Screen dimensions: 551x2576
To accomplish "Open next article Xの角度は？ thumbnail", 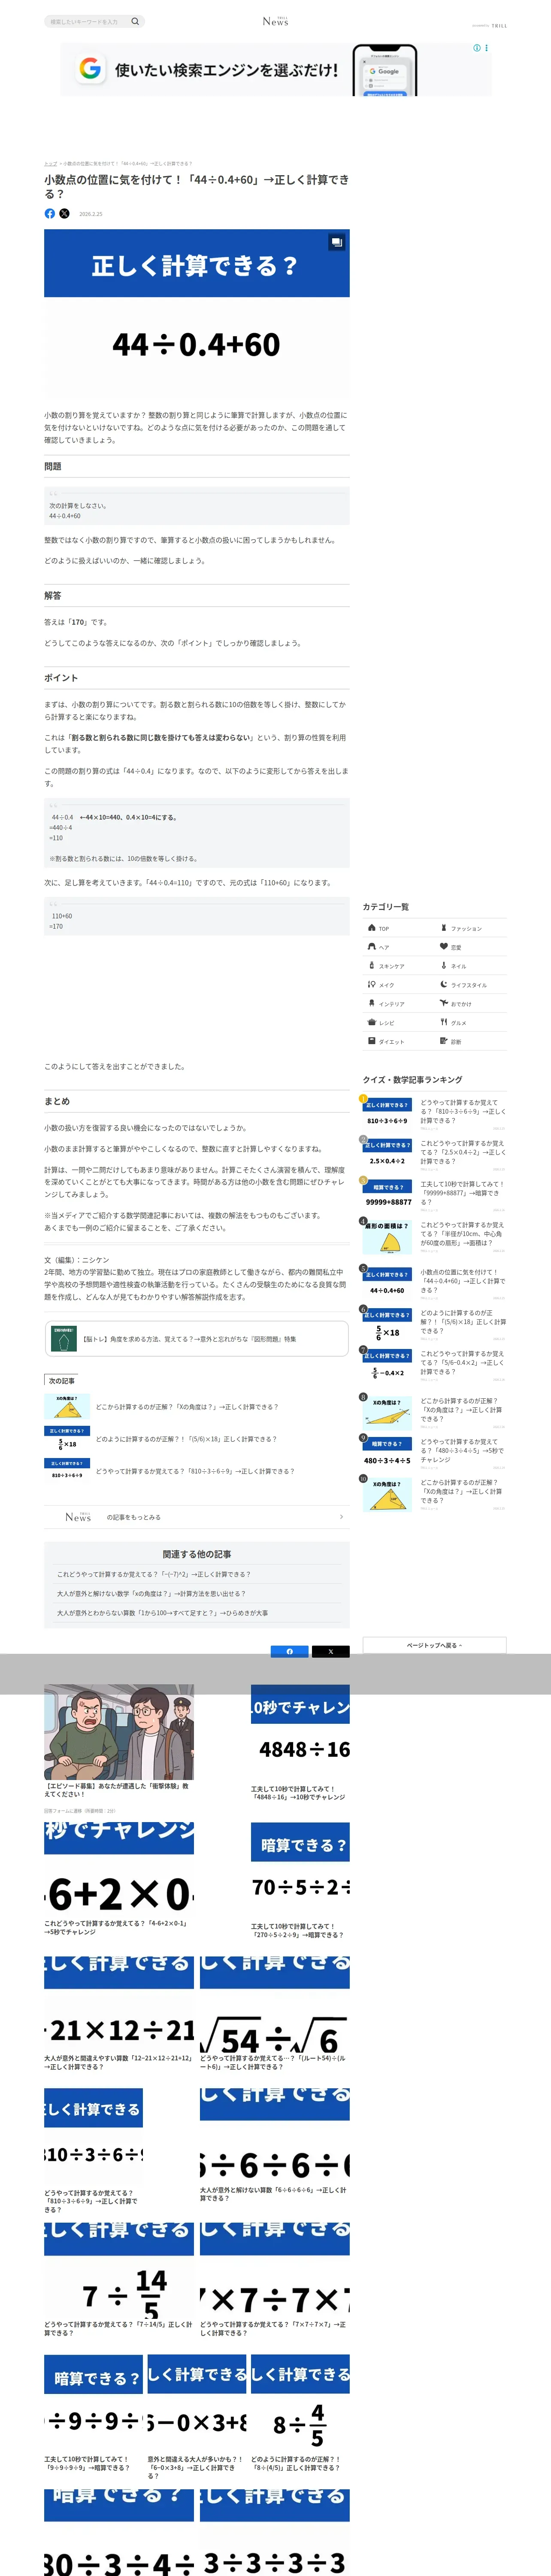I will [x=67, y=1406].
